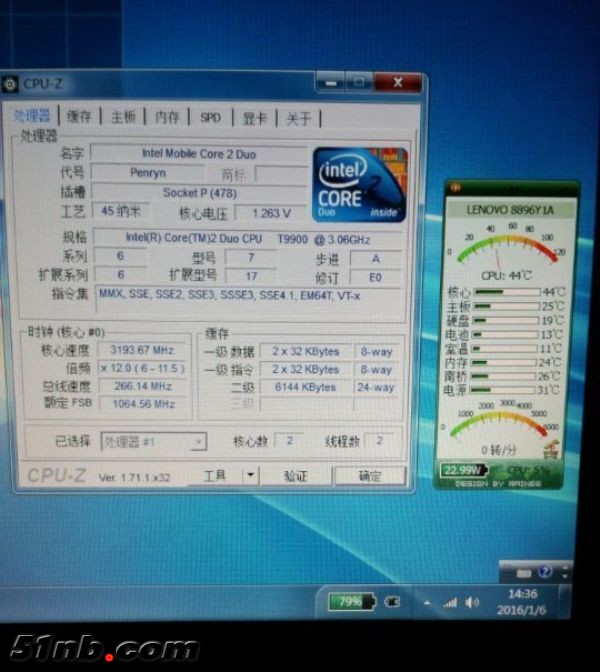The width and height of the screenshot is (600, 672).
Task: Switch to the 主板 tab
Action: [x=124, y=117]
